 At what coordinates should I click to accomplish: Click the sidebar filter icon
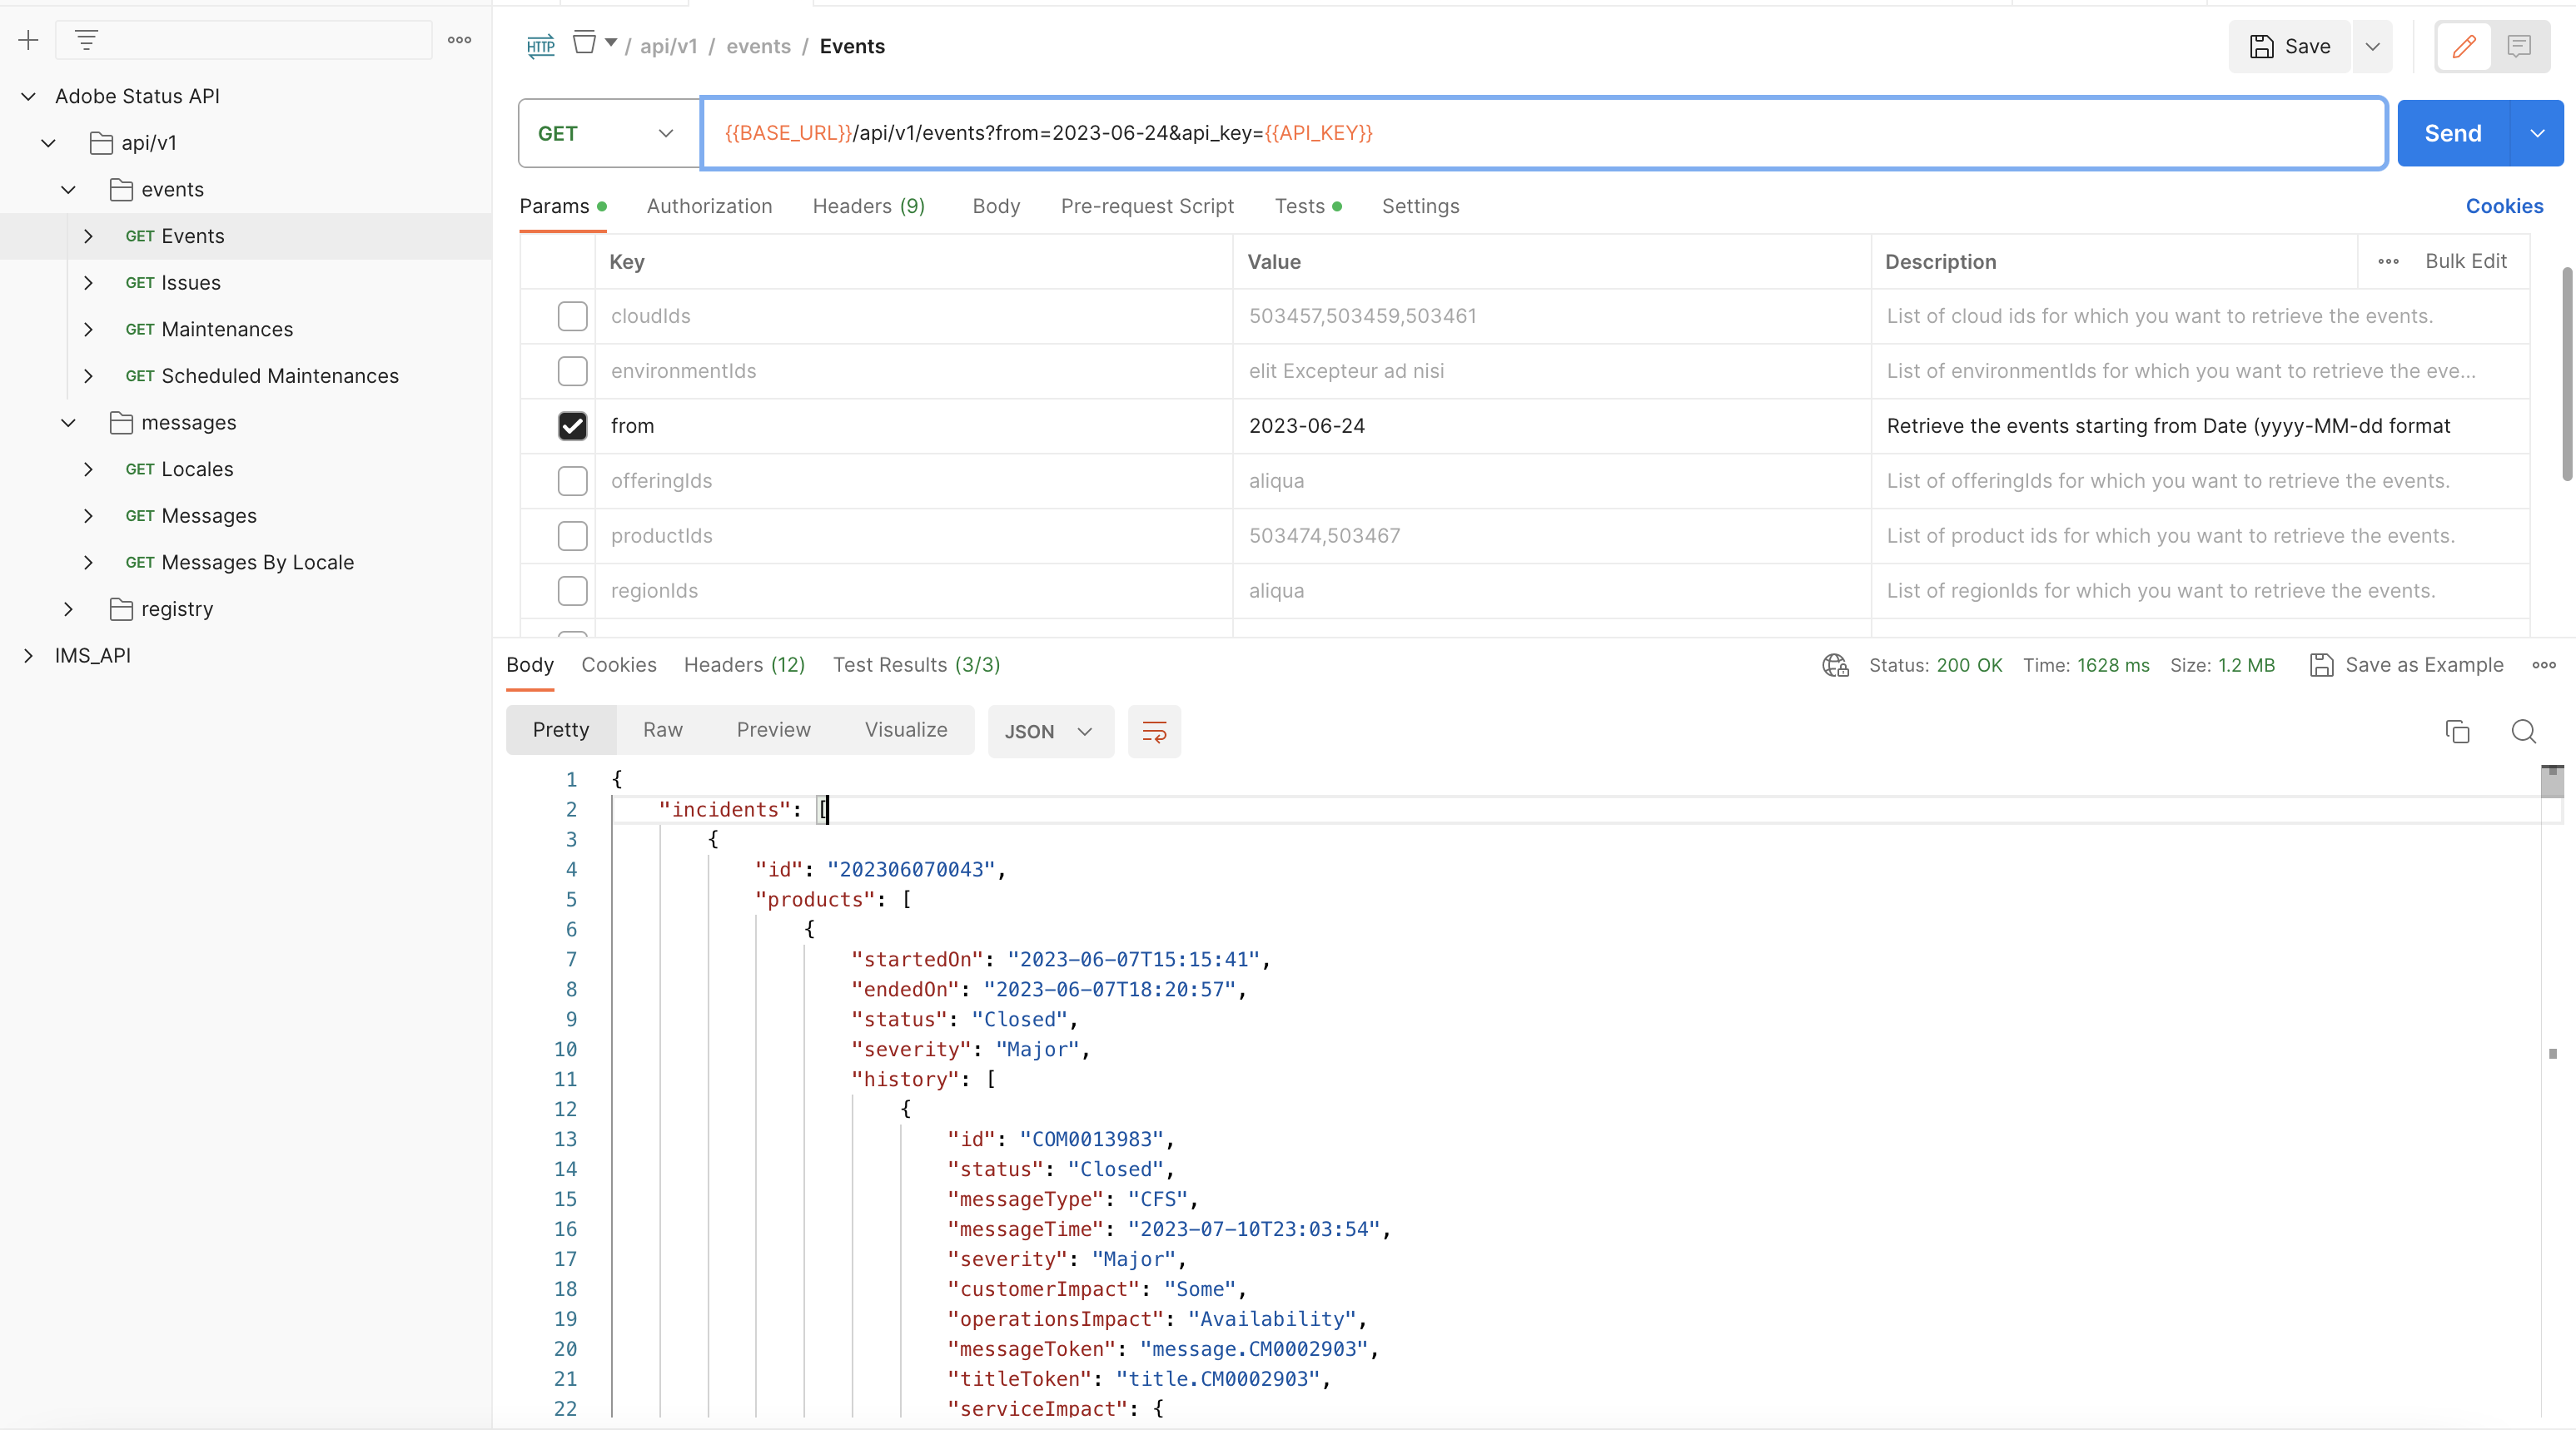86,40
